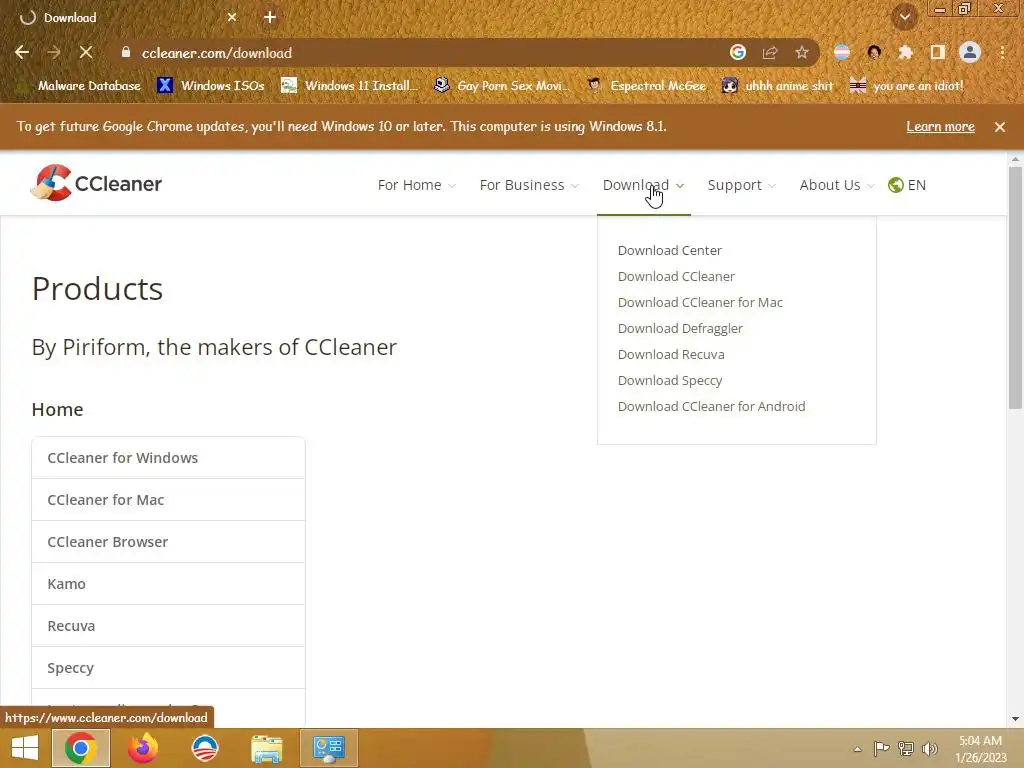Select Download Recuva entry
Screen dimensions: 1024x768
[671, 355]
